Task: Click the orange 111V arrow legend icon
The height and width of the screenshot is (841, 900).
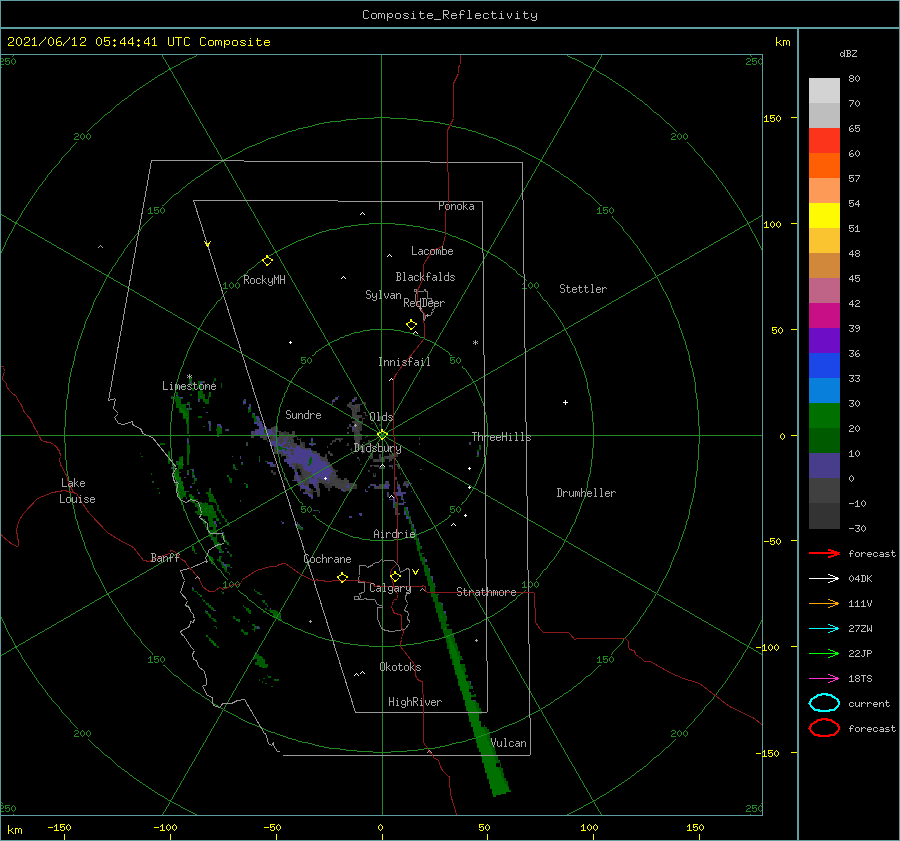Action: (x=824, y=603)
